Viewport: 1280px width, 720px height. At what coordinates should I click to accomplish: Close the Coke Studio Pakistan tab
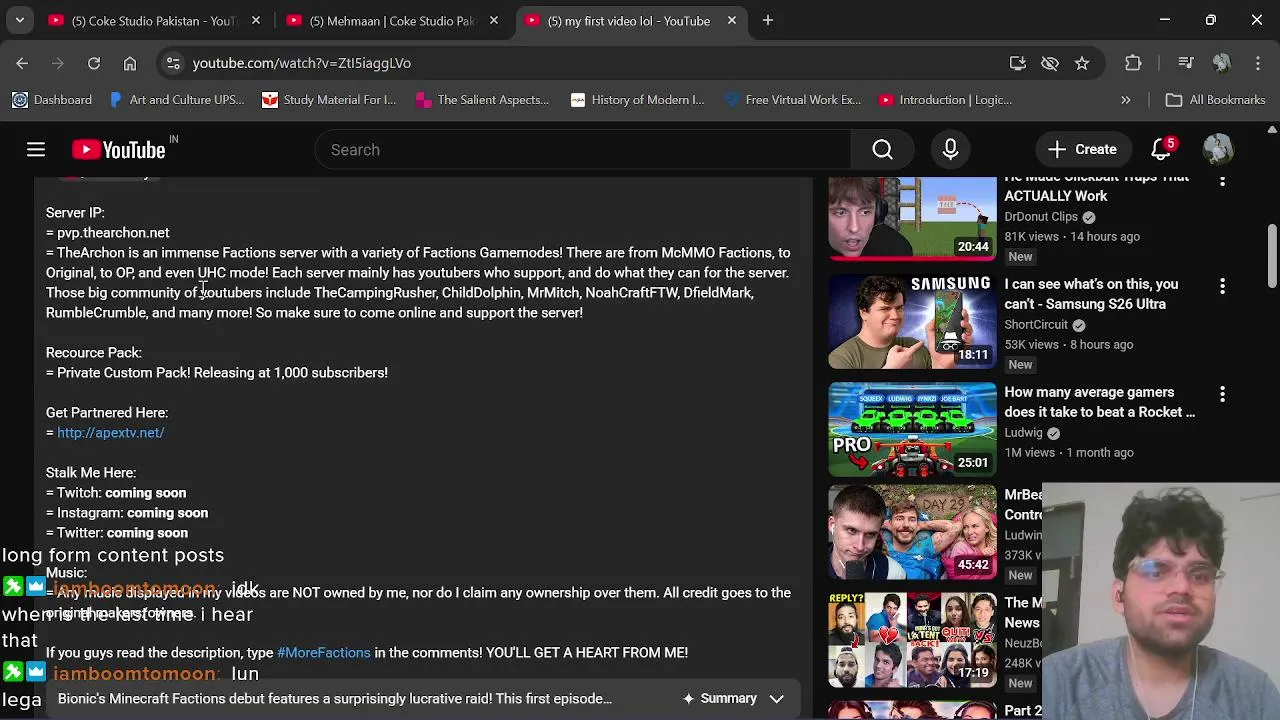tap(256, 20)
